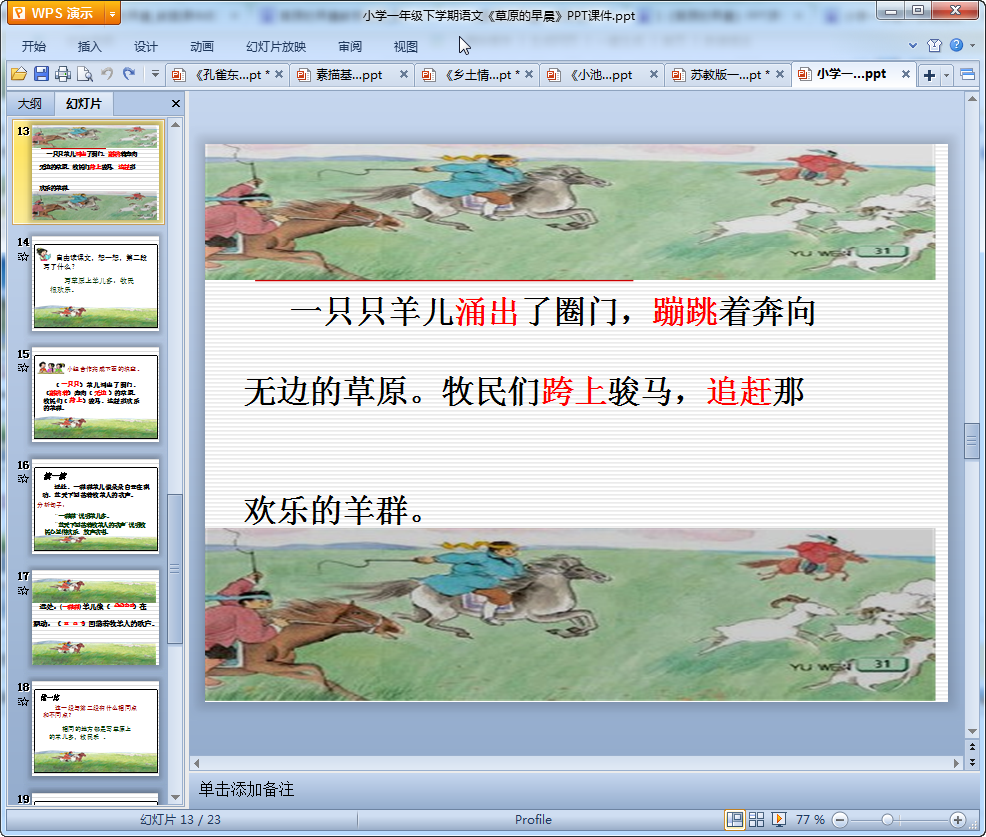This screenshot has width=986, height=837.
Task: Expand the dropdown arrow beside WPS 演示
Action: pyautogui.click(x=113, y=13)
